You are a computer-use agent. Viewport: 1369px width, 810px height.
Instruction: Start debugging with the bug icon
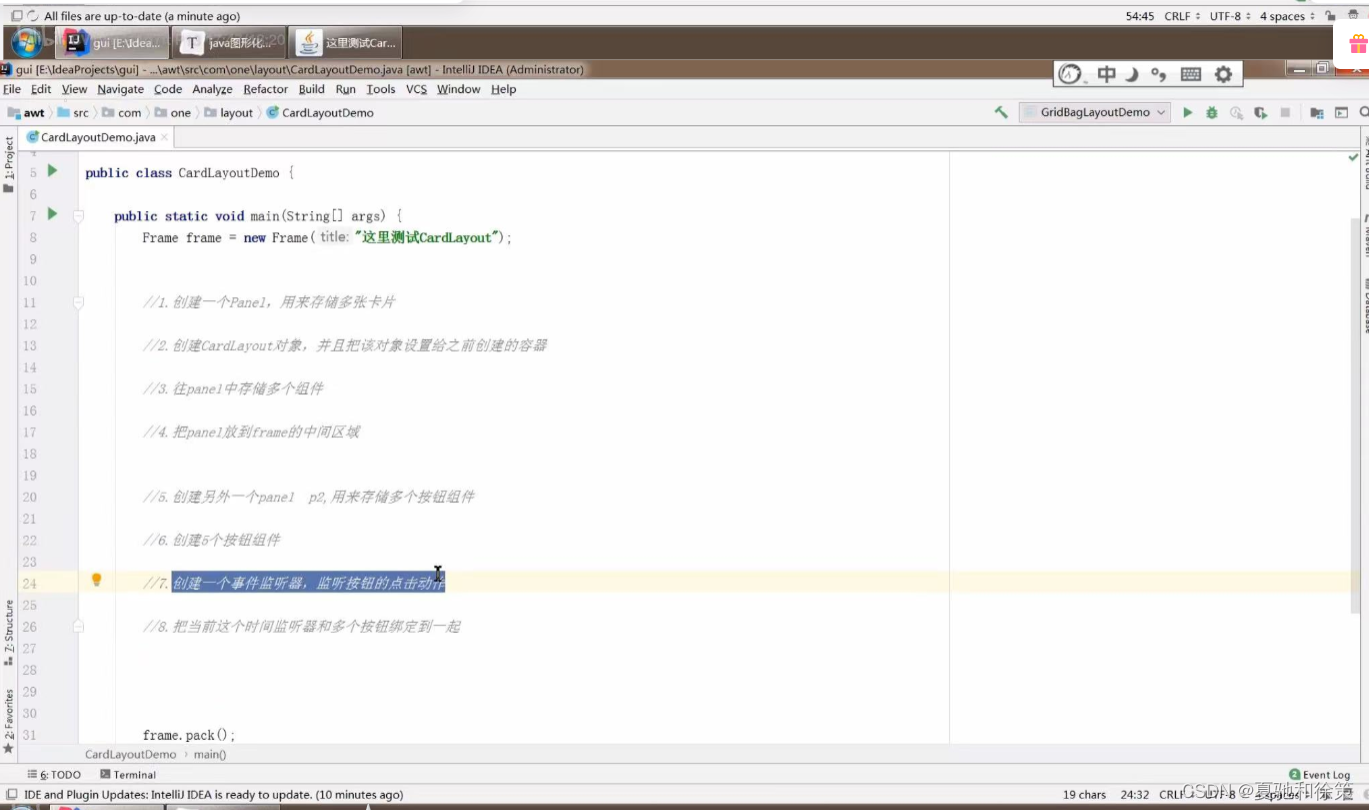(x=1212, y=112)
